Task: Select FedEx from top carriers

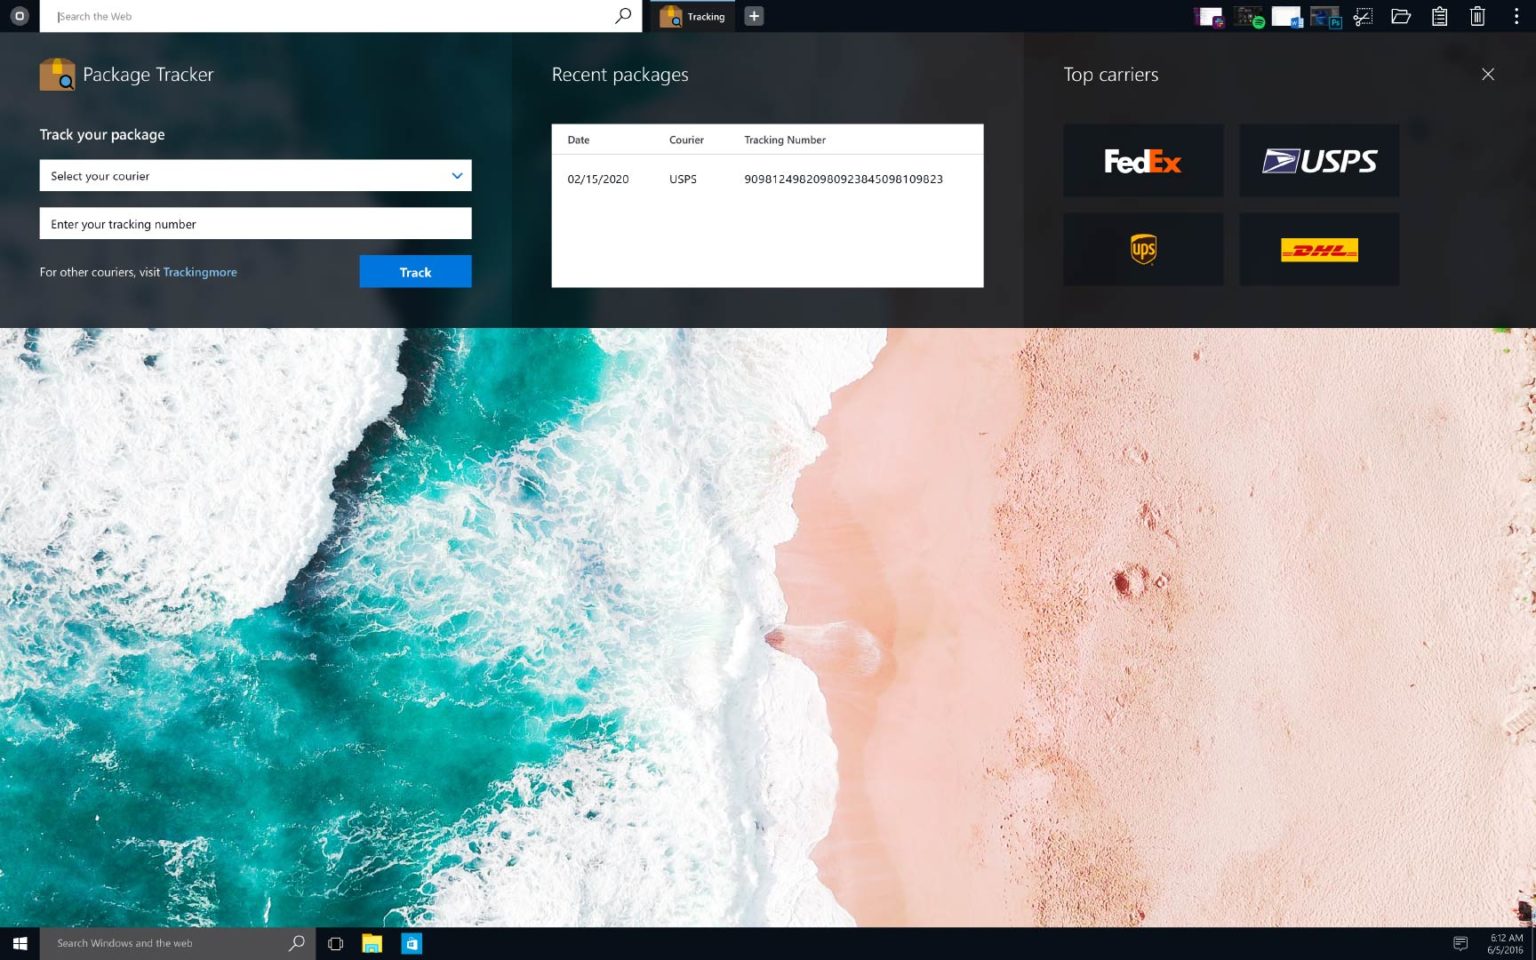Action: tap(1142, 161)
